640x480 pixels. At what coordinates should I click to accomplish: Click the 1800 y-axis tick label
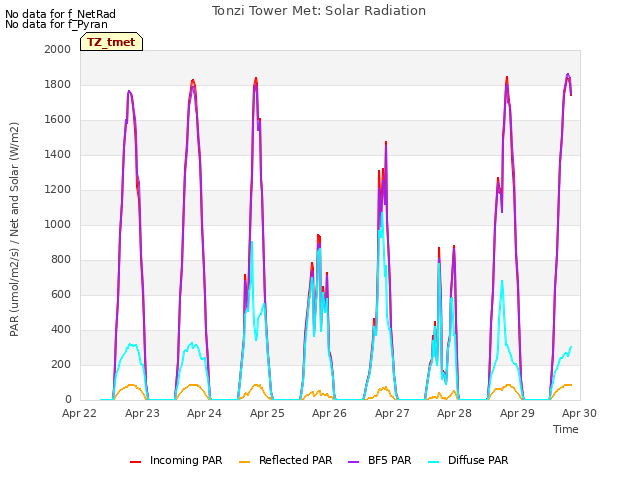coord(58,84)
